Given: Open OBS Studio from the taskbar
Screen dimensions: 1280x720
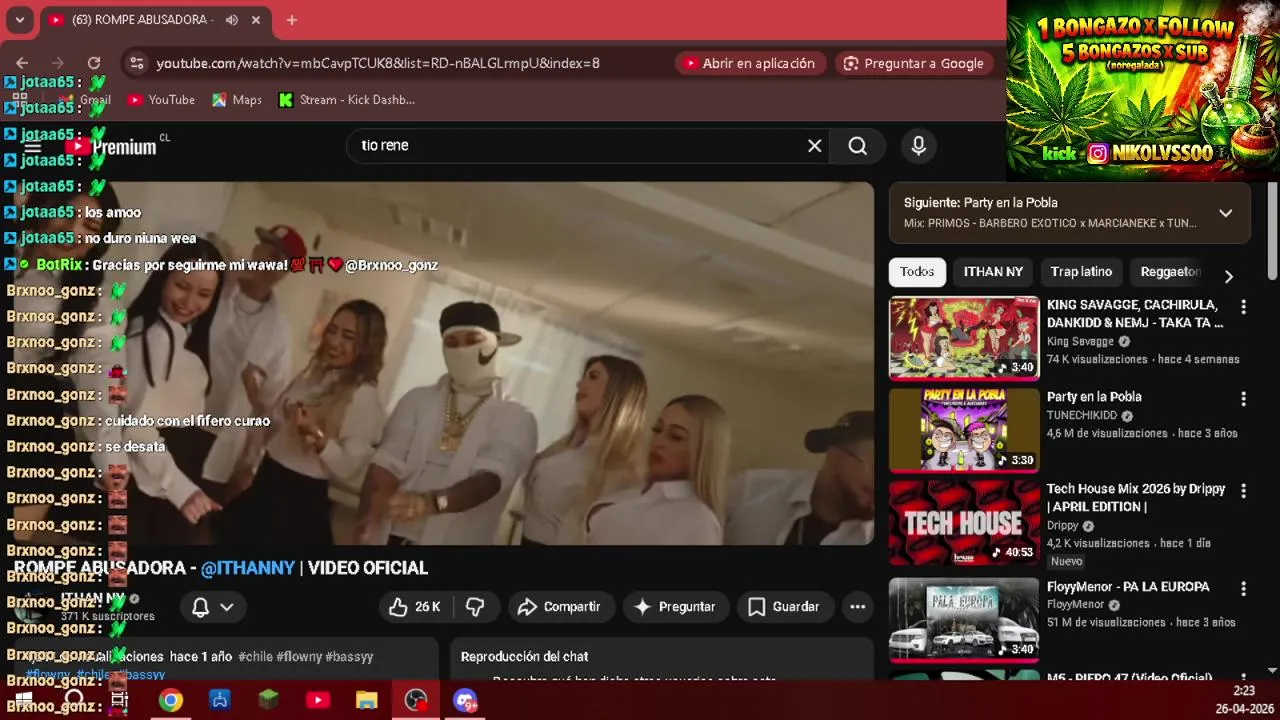Looking at the screenshot, I should pos(416,700).
